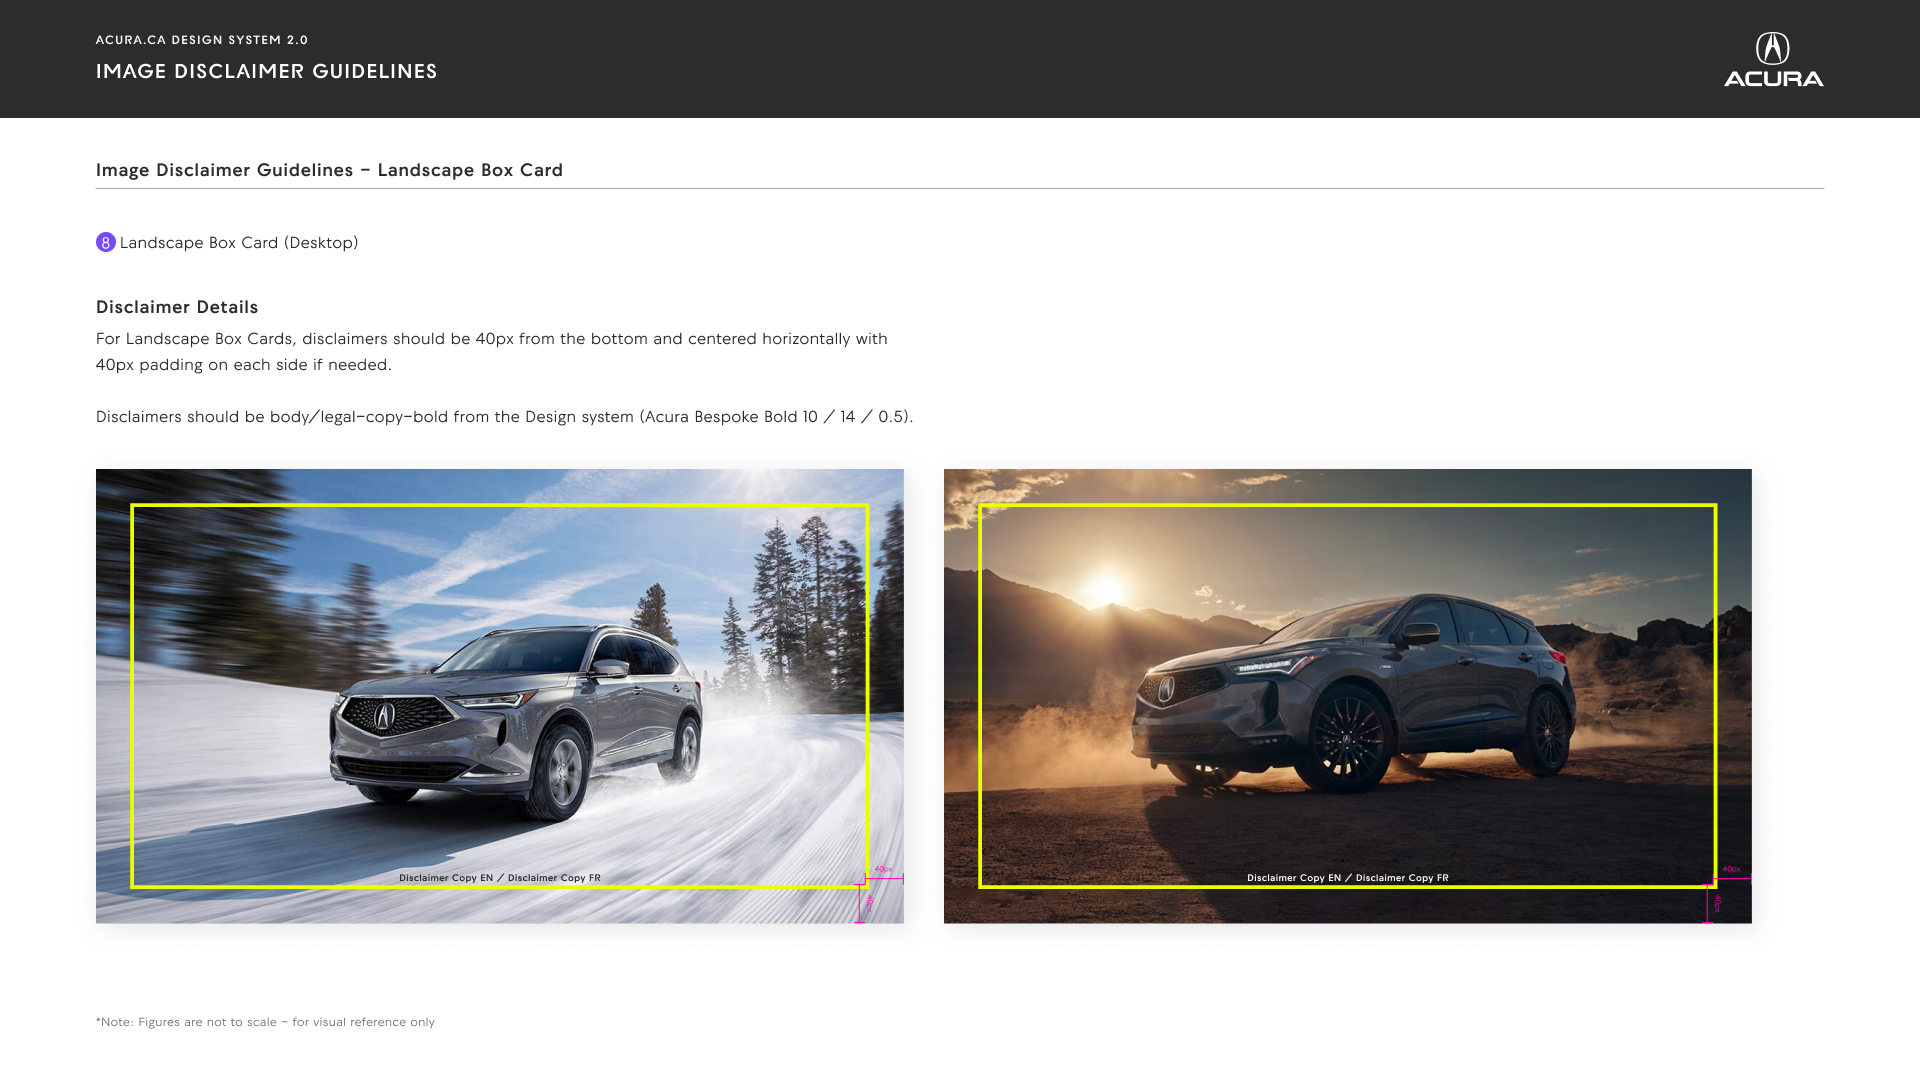Click the 'Acura Bespoke Bold 10 / 14 / 0.5' line

(505, 417)
